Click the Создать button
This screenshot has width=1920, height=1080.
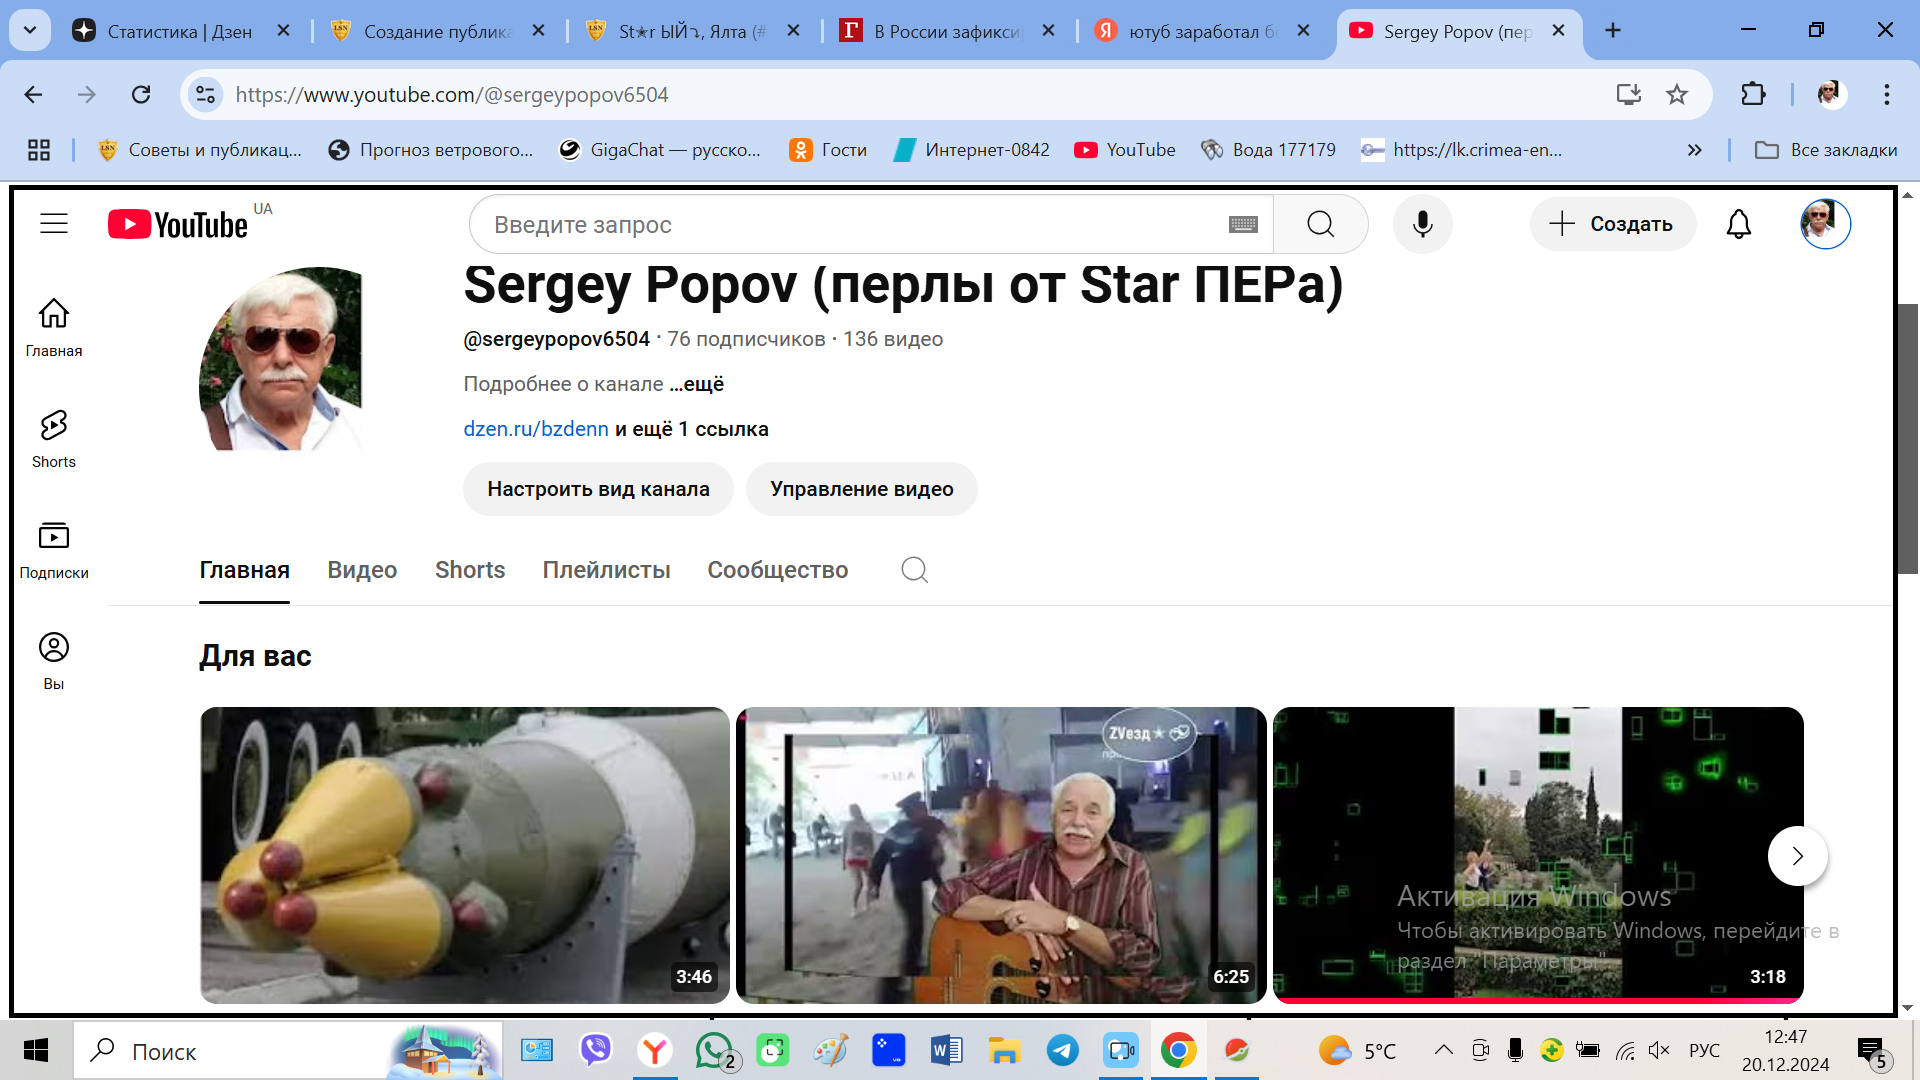pos(1612,224)
